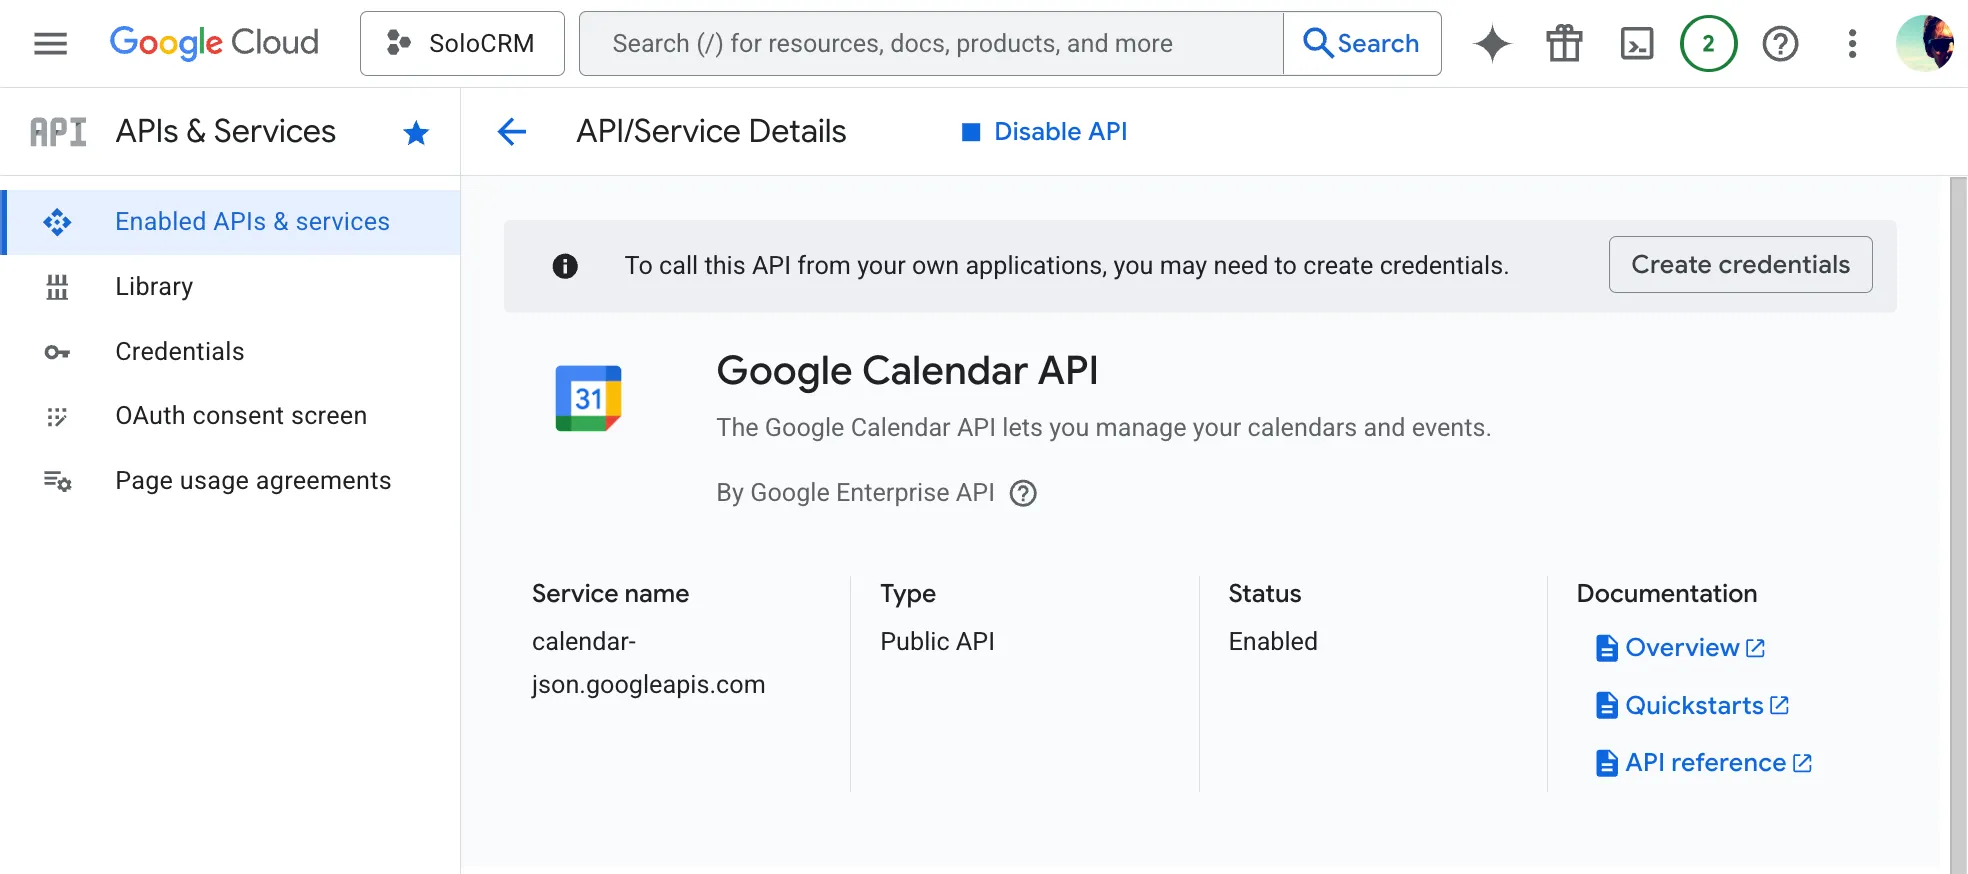Click the Enabled APIs diamond icon
The width and height of the screenshot is (1968, 874).
pos(57,222)
